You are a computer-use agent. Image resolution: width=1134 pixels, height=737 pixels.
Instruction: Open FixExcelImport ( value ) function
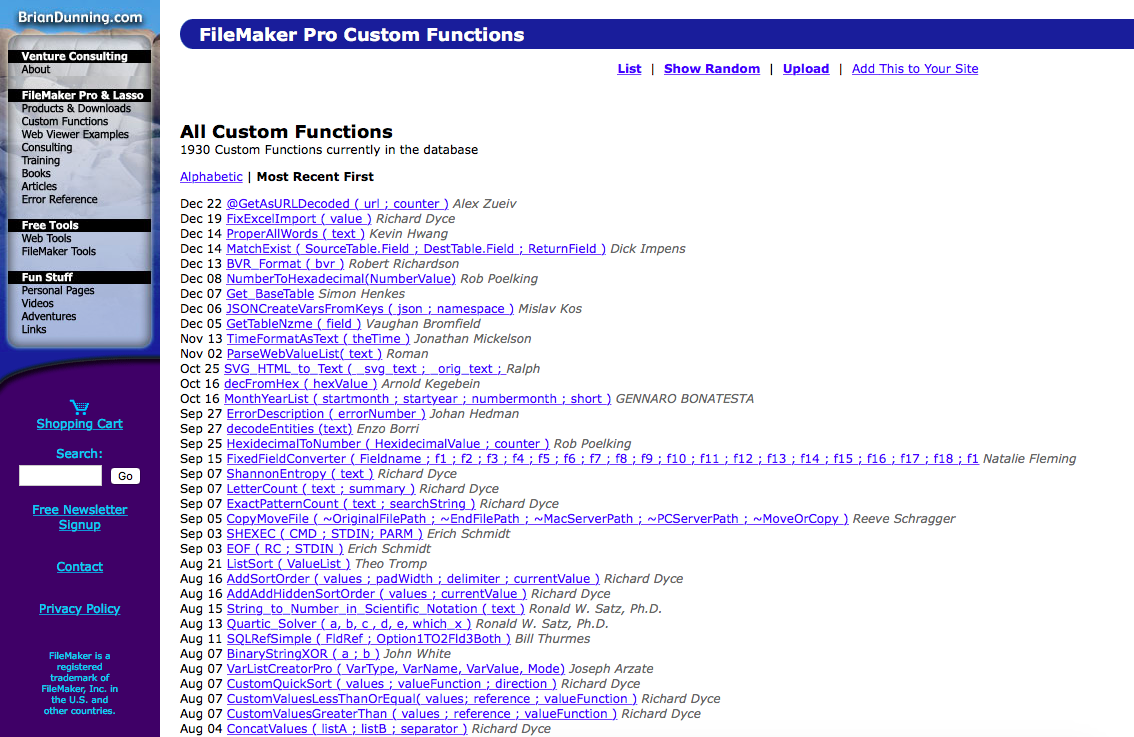pos(299,219)
